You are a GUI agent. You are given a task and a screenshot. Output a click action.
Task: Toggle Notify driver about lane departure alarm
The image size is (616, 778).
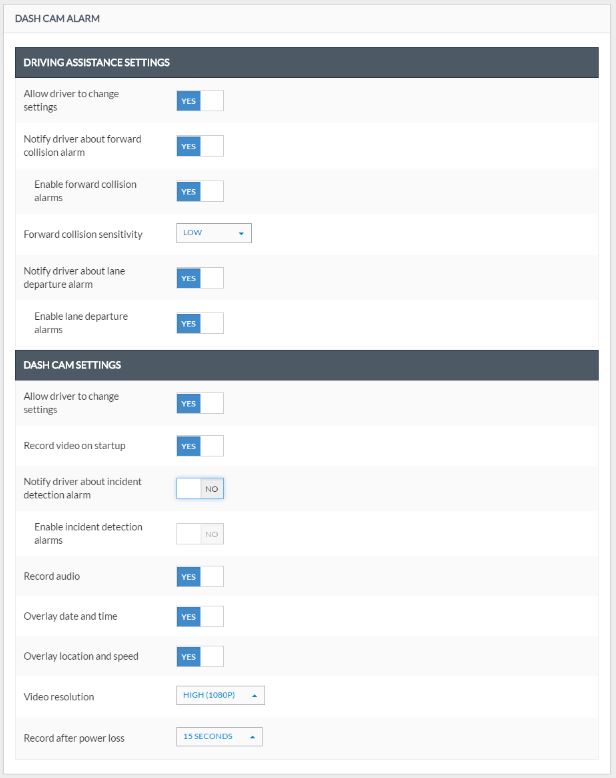click(x=200, y=278)
